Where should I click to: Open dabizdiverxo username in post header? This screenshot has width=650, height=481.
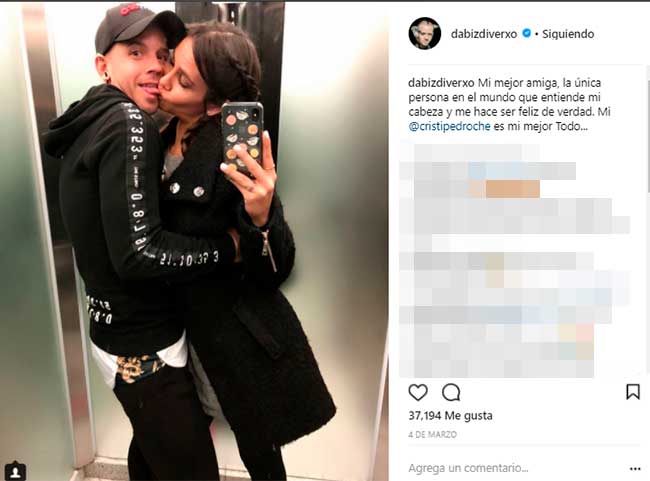(484, 34)
